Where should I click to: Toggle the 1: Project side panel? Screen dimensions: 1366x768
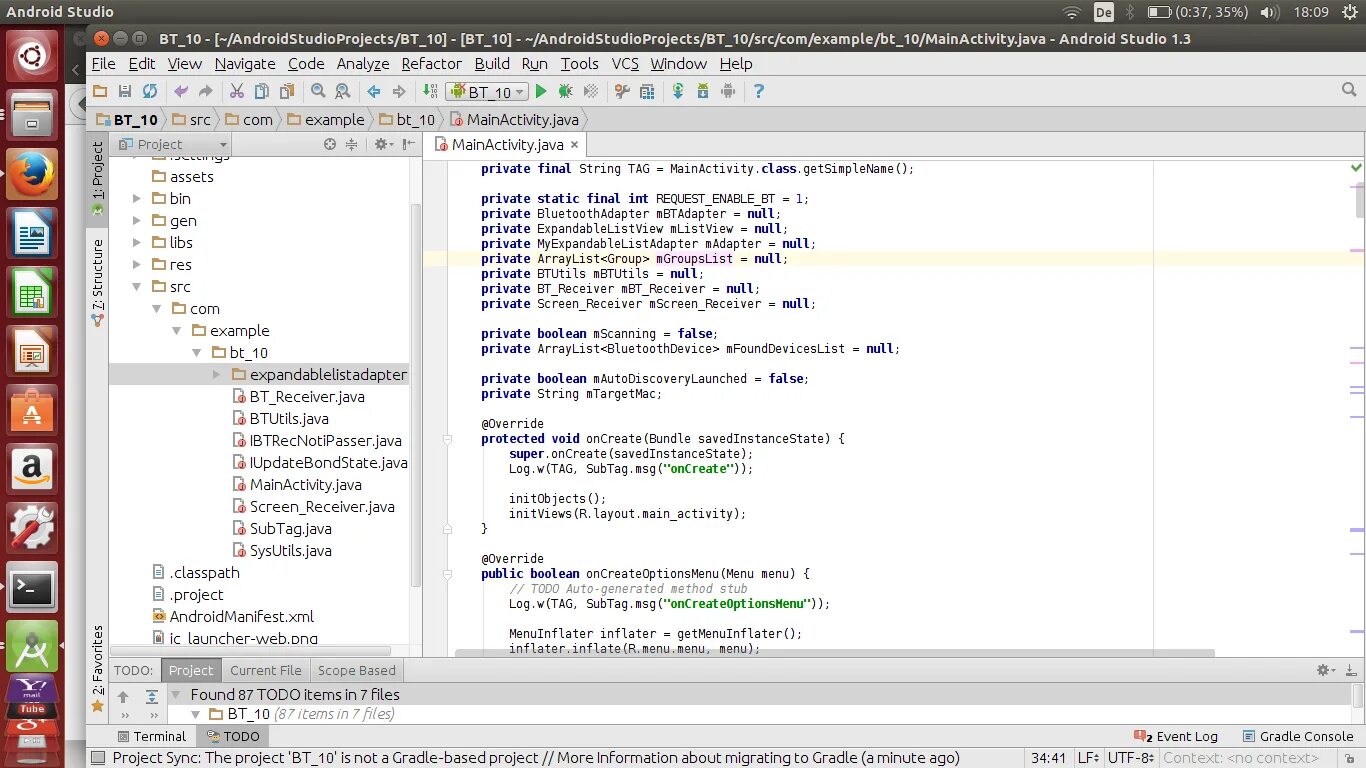(x=97, y=178)
